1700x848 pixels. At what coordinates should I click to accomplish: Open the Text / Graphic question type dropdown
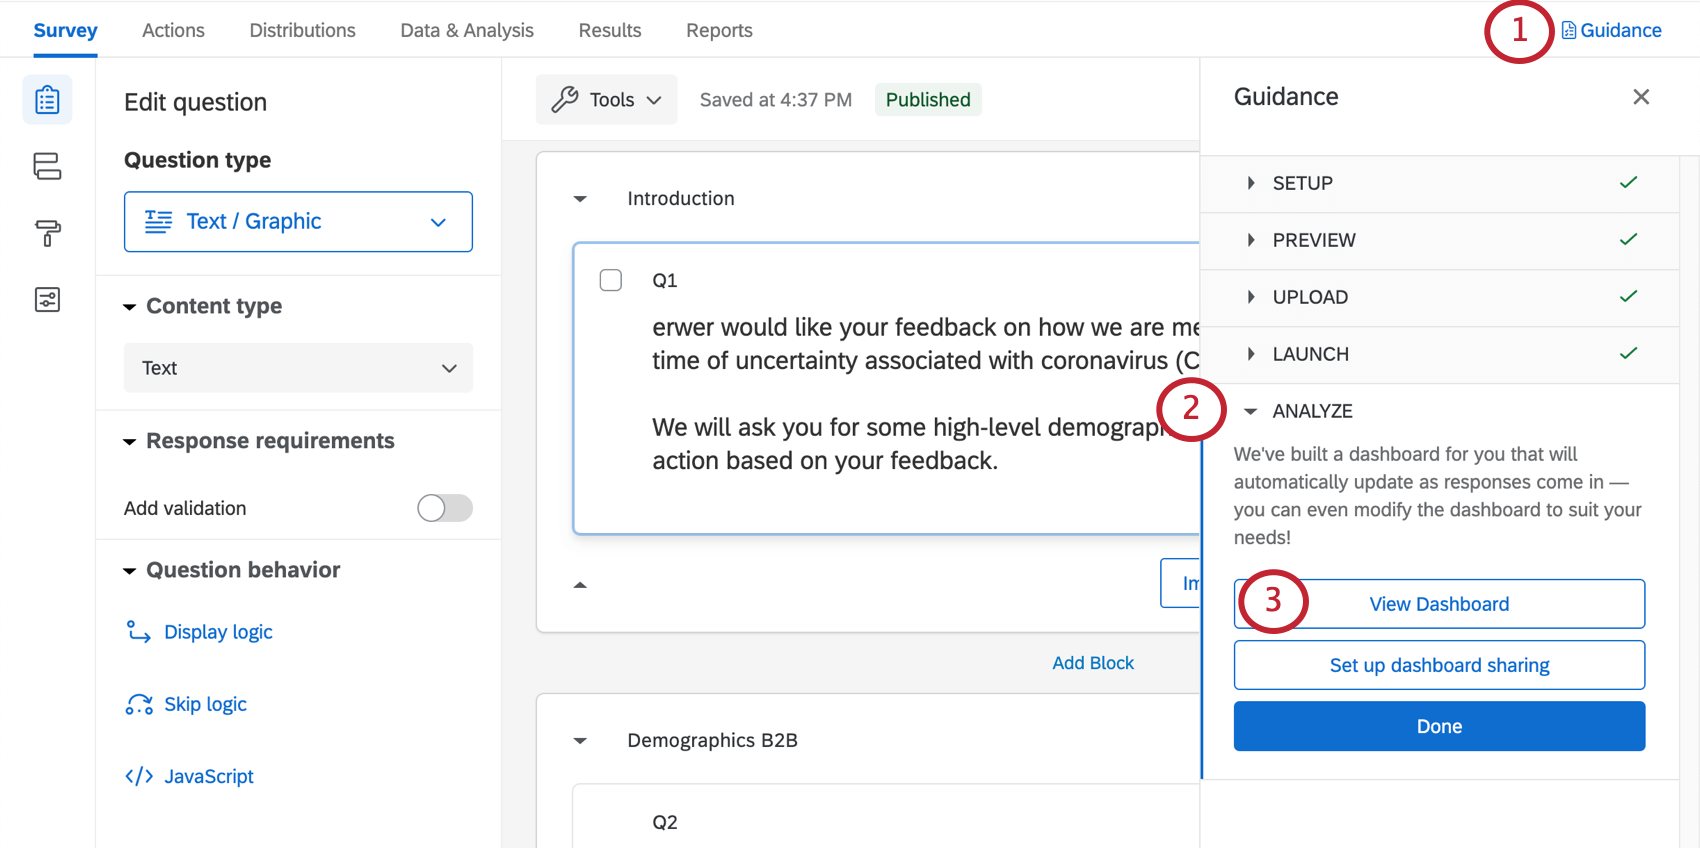pyautogui.click(x=298, y=222)
